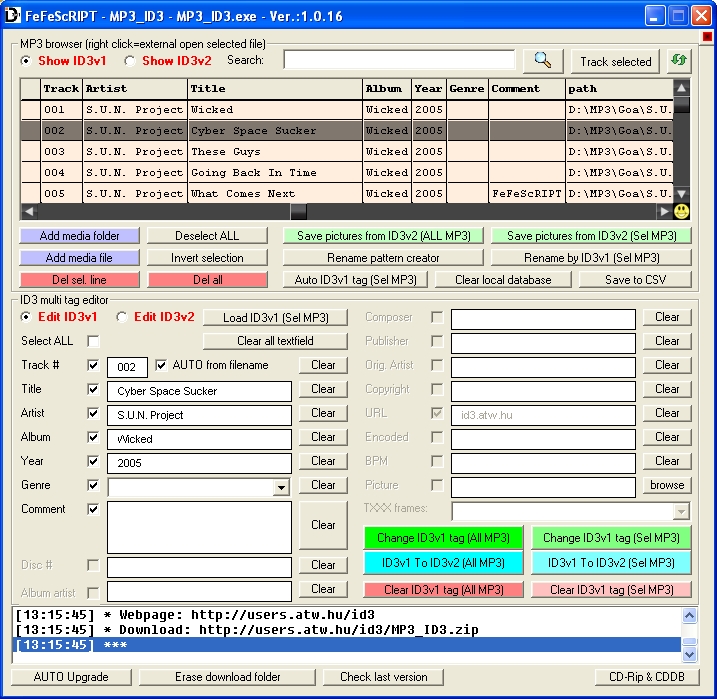
Task: Click the browse button for Picture
Action: 667,485
